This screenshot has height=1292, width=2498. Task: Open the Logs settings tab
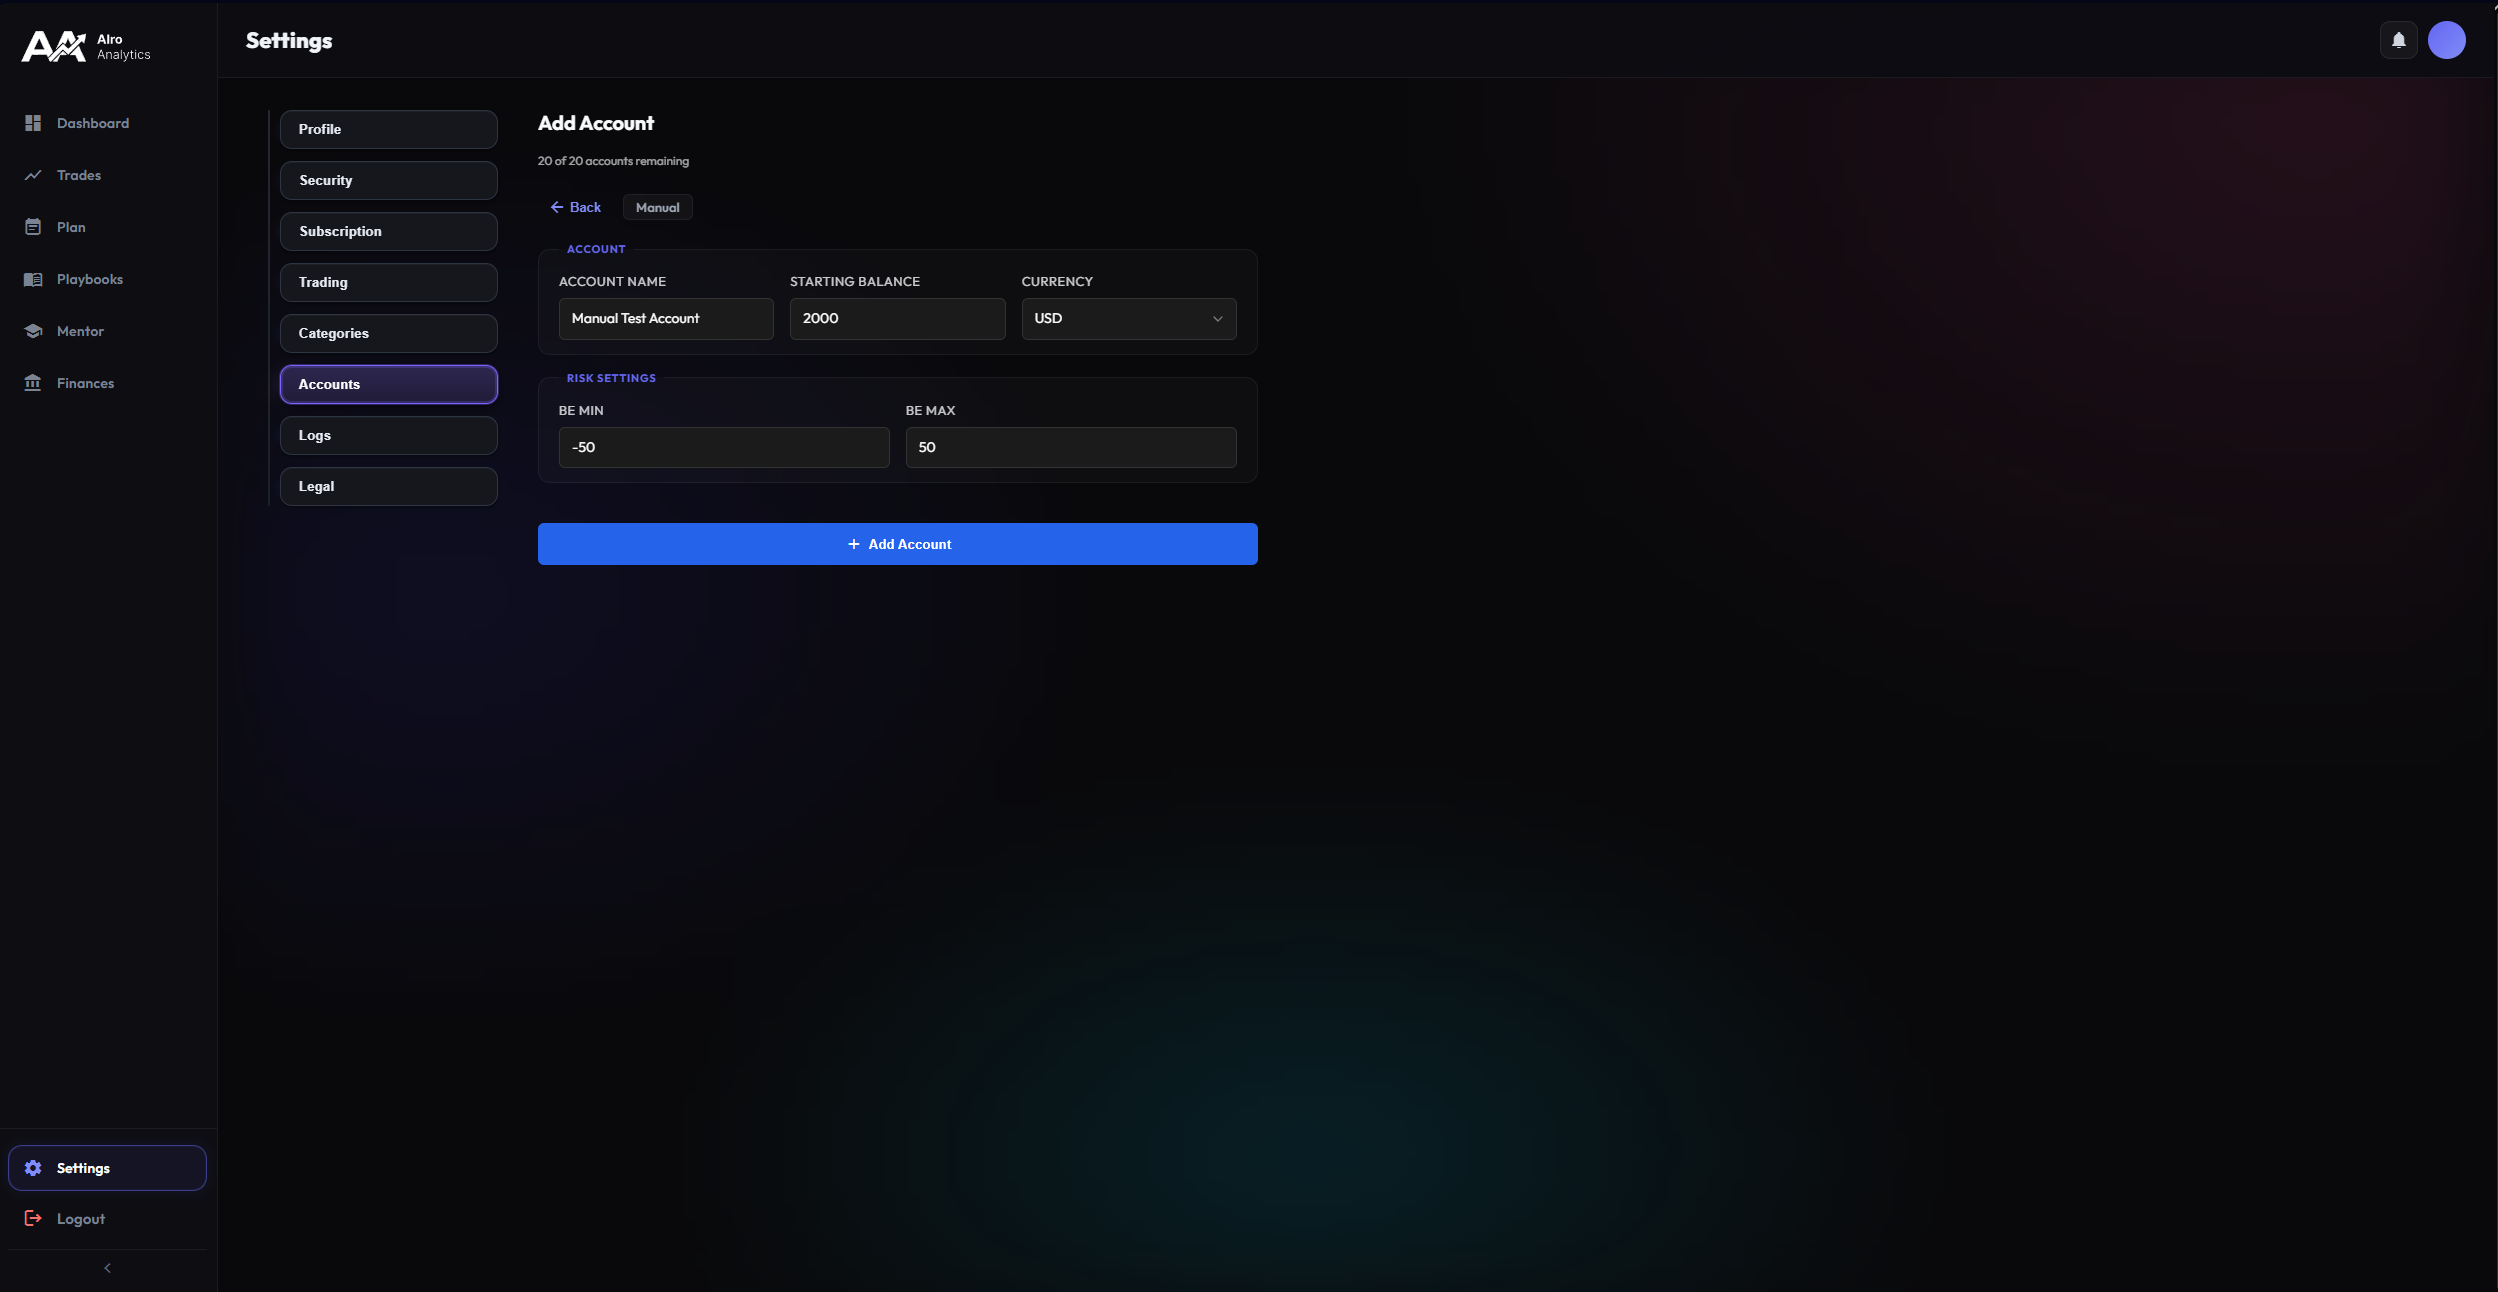coord(388,435)
